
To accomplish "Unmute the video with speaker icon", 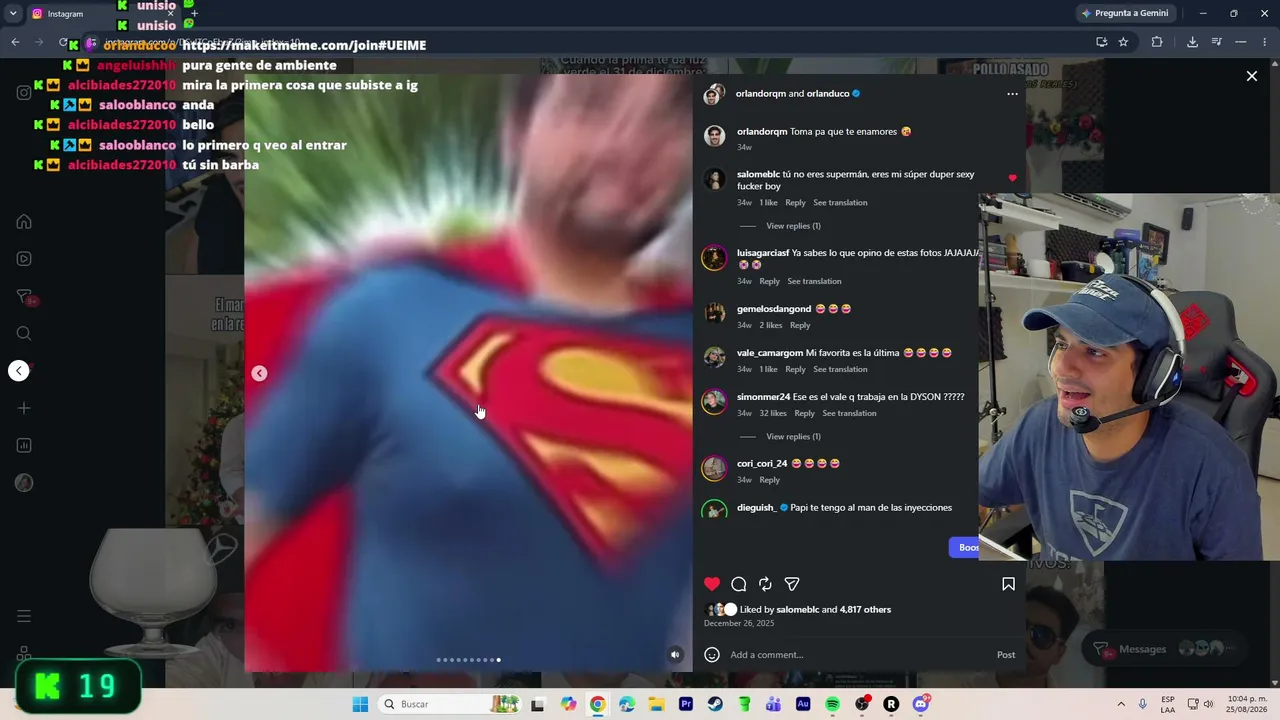I will [675, 655].
